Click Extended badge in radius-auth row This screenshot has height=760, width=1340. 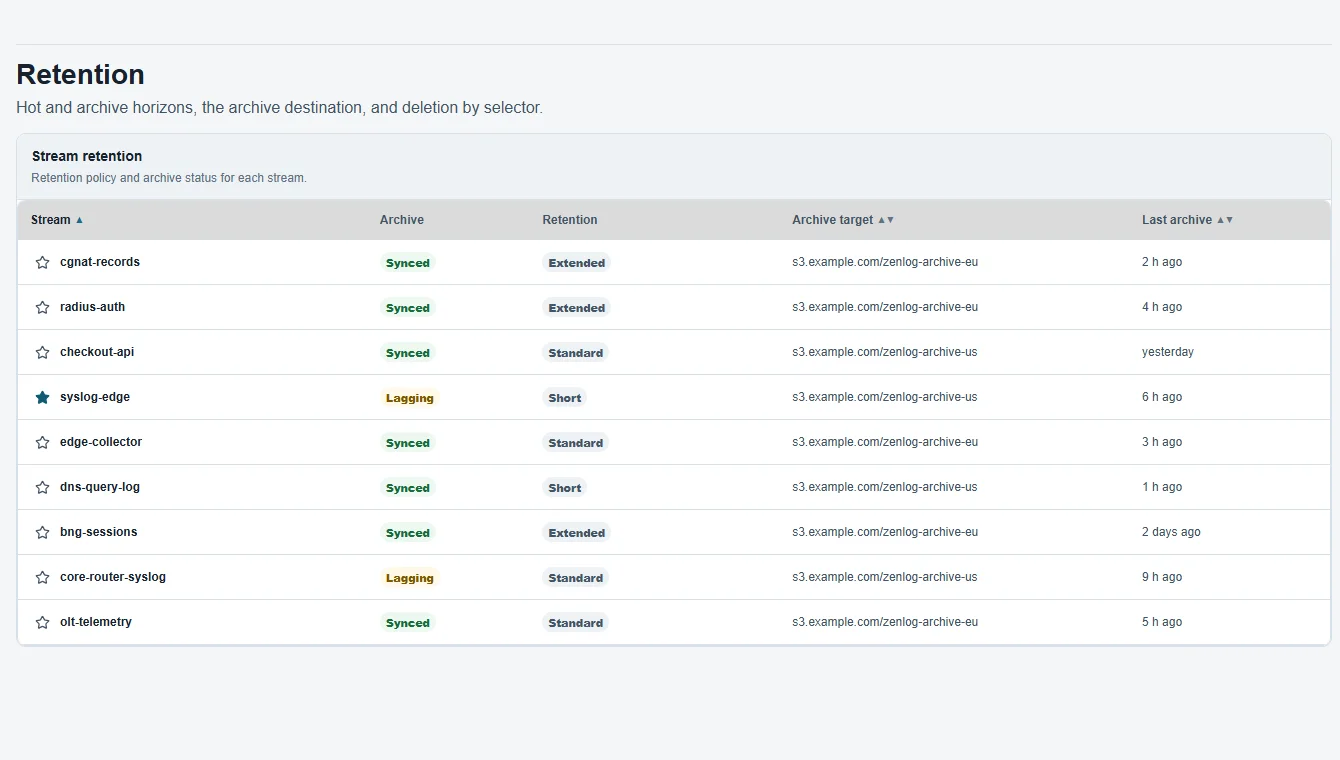(x=577, y=308)
